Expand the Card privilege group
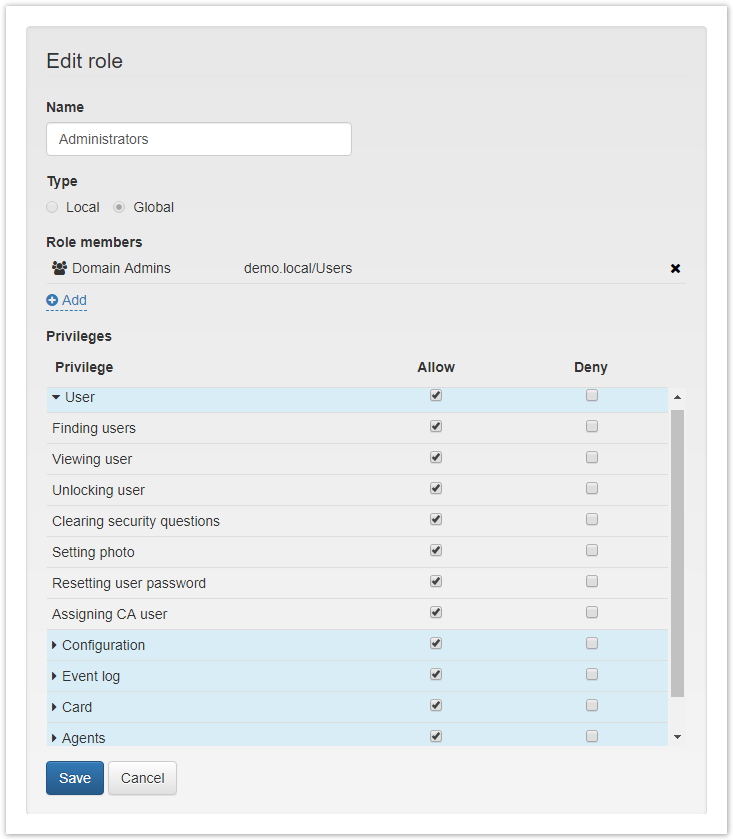The height and width of the screenshot is (840, 733). pos(55,706)
